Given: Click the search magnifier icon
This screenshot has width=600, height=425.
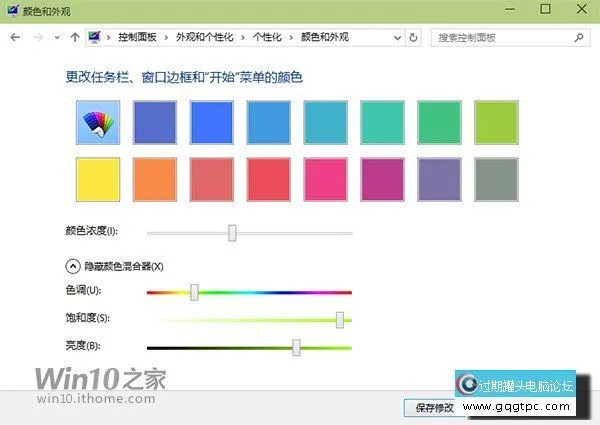Looking at the screenshot, I should click(579, 37).
